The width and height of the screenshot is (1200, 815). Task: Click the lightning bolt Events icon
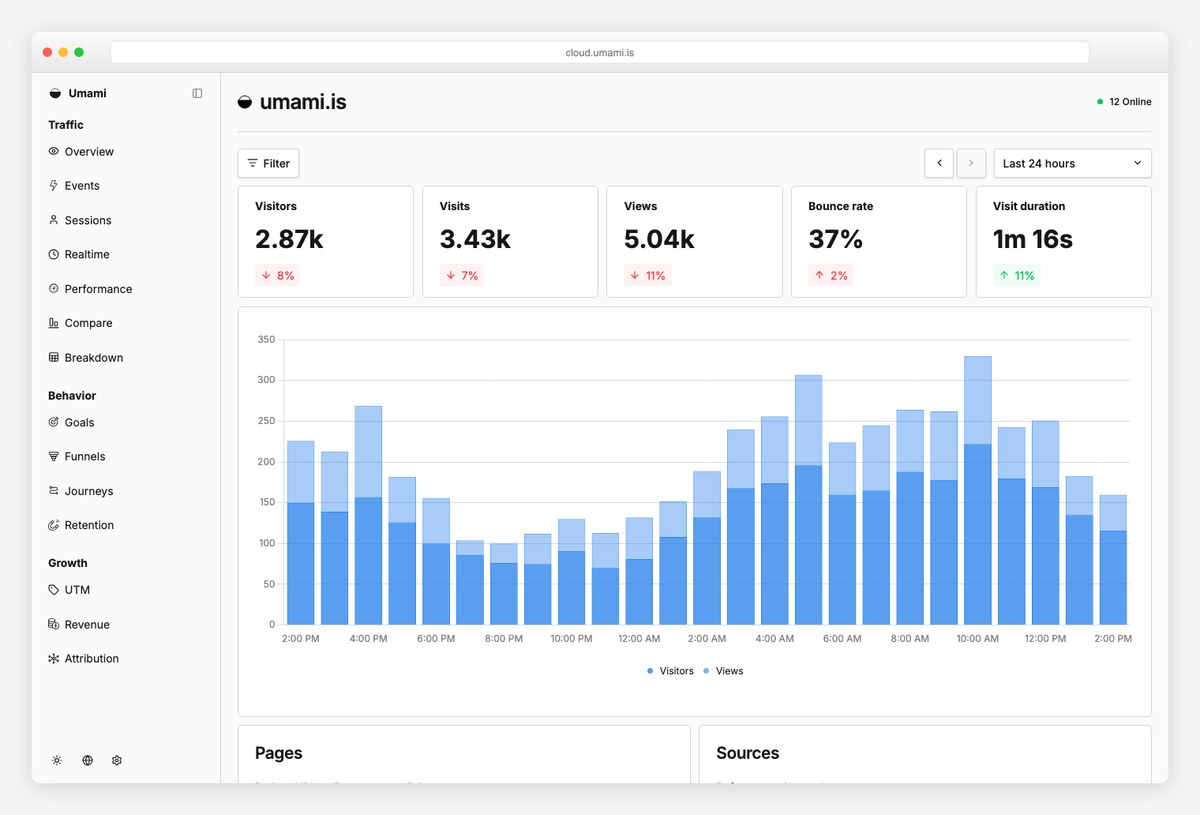pos(54,185)
